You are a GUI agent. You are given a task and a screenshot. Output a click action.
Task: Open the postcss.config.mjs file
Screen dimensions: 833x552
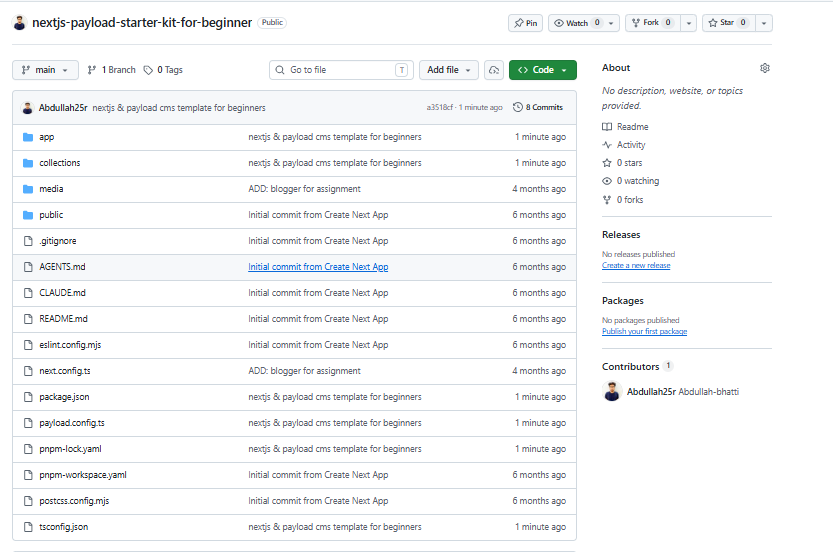(74, 502)
